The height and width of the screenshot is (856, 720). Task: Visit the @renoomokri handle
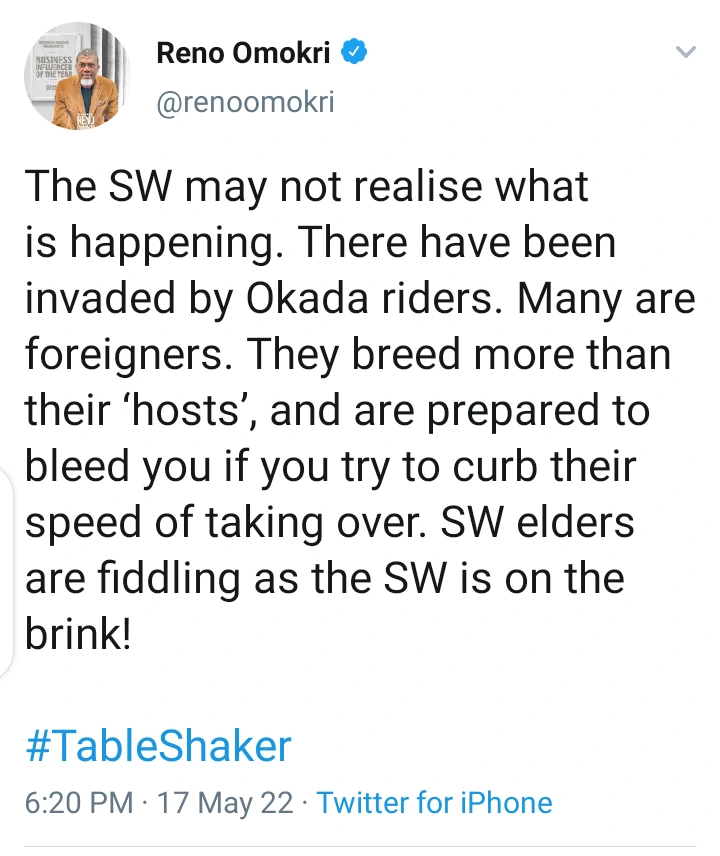[x=246, y=101]
